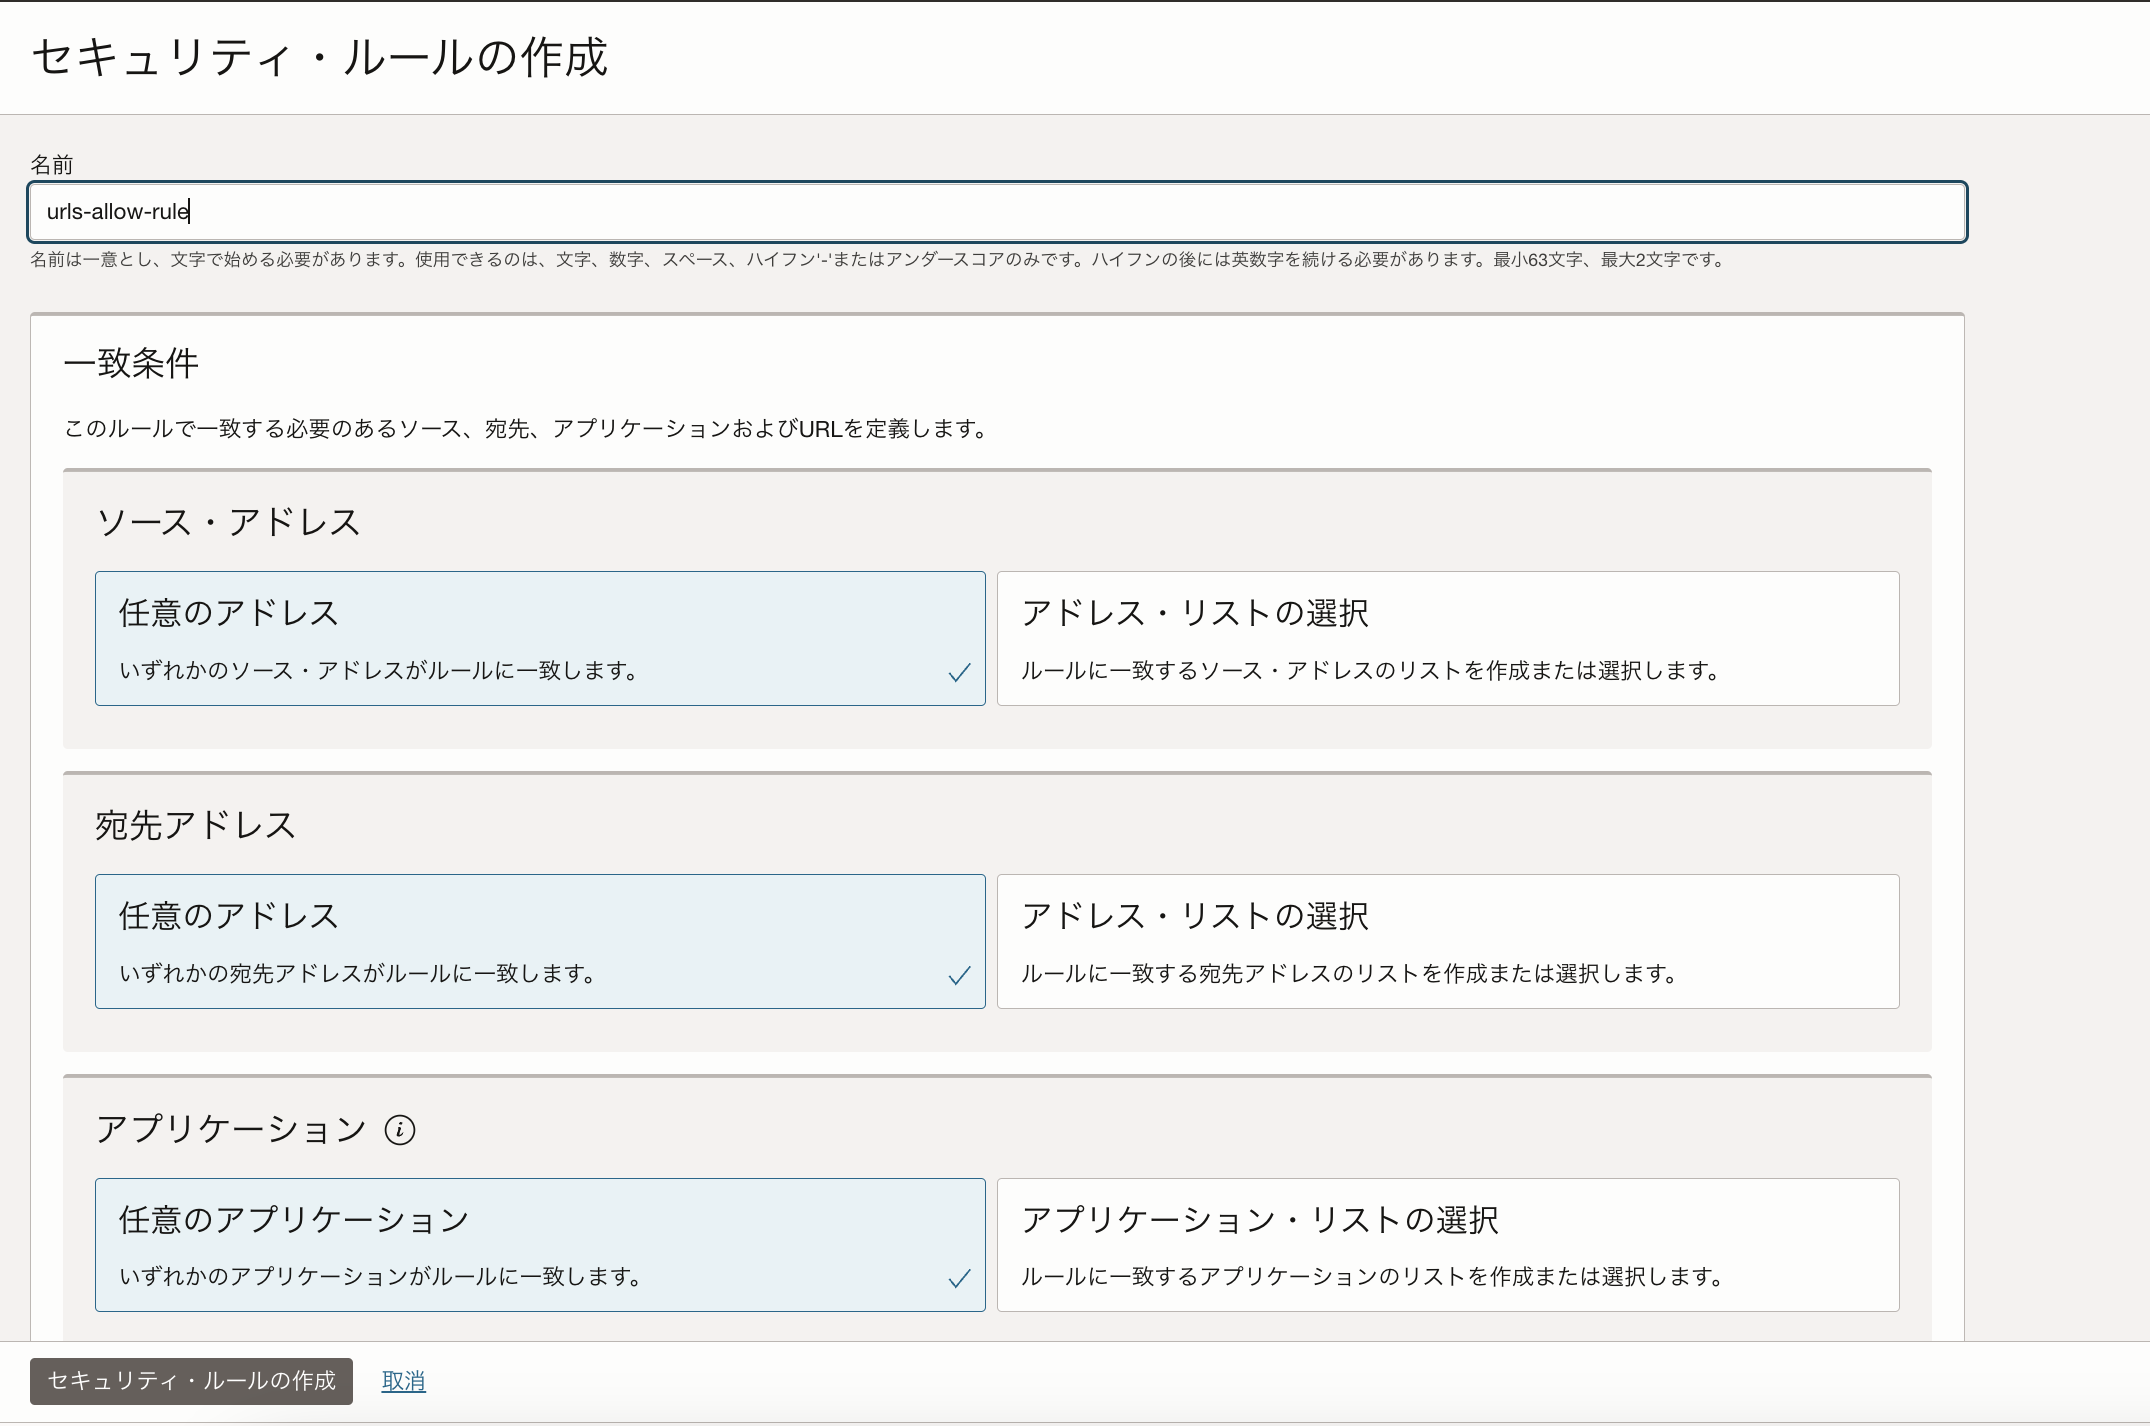
Task: Cancel the rule creation via 取消 link
Action: 403,1381
